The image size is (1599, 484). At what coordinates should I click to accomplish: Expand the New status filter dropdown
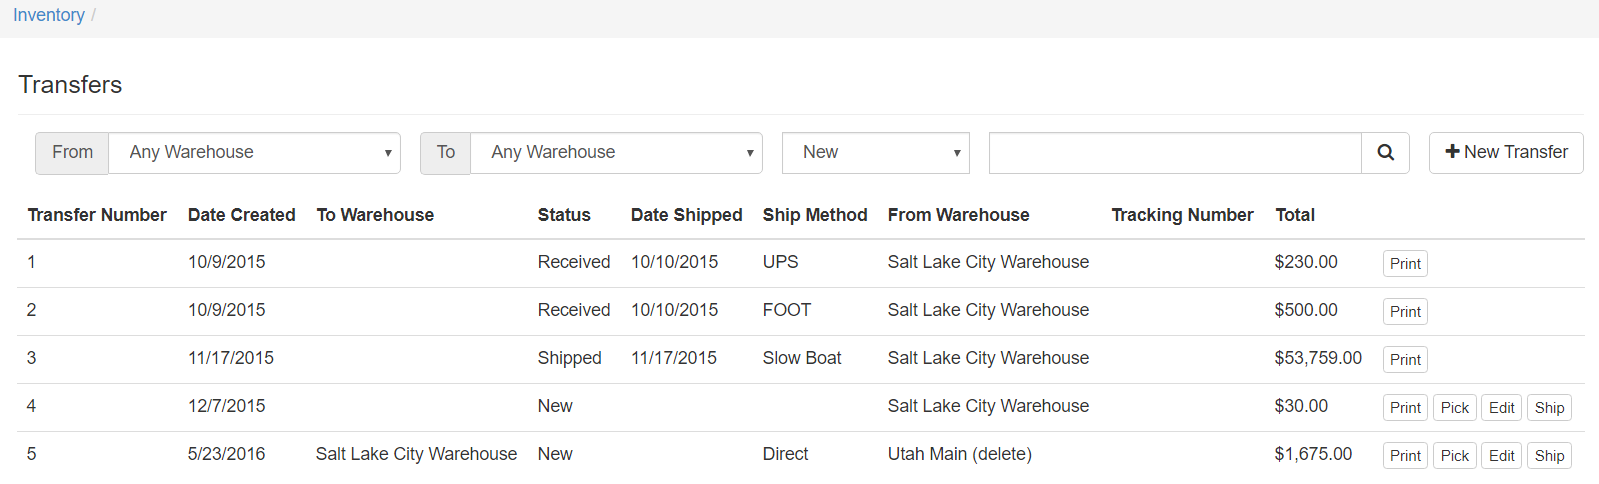coord(876,153)
